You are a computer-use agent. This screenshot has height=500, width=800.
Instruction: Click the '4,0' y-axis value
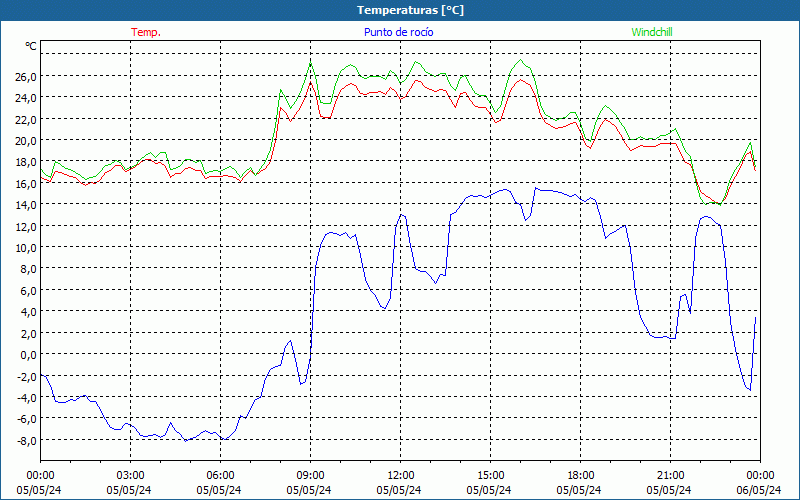point(29,312)
